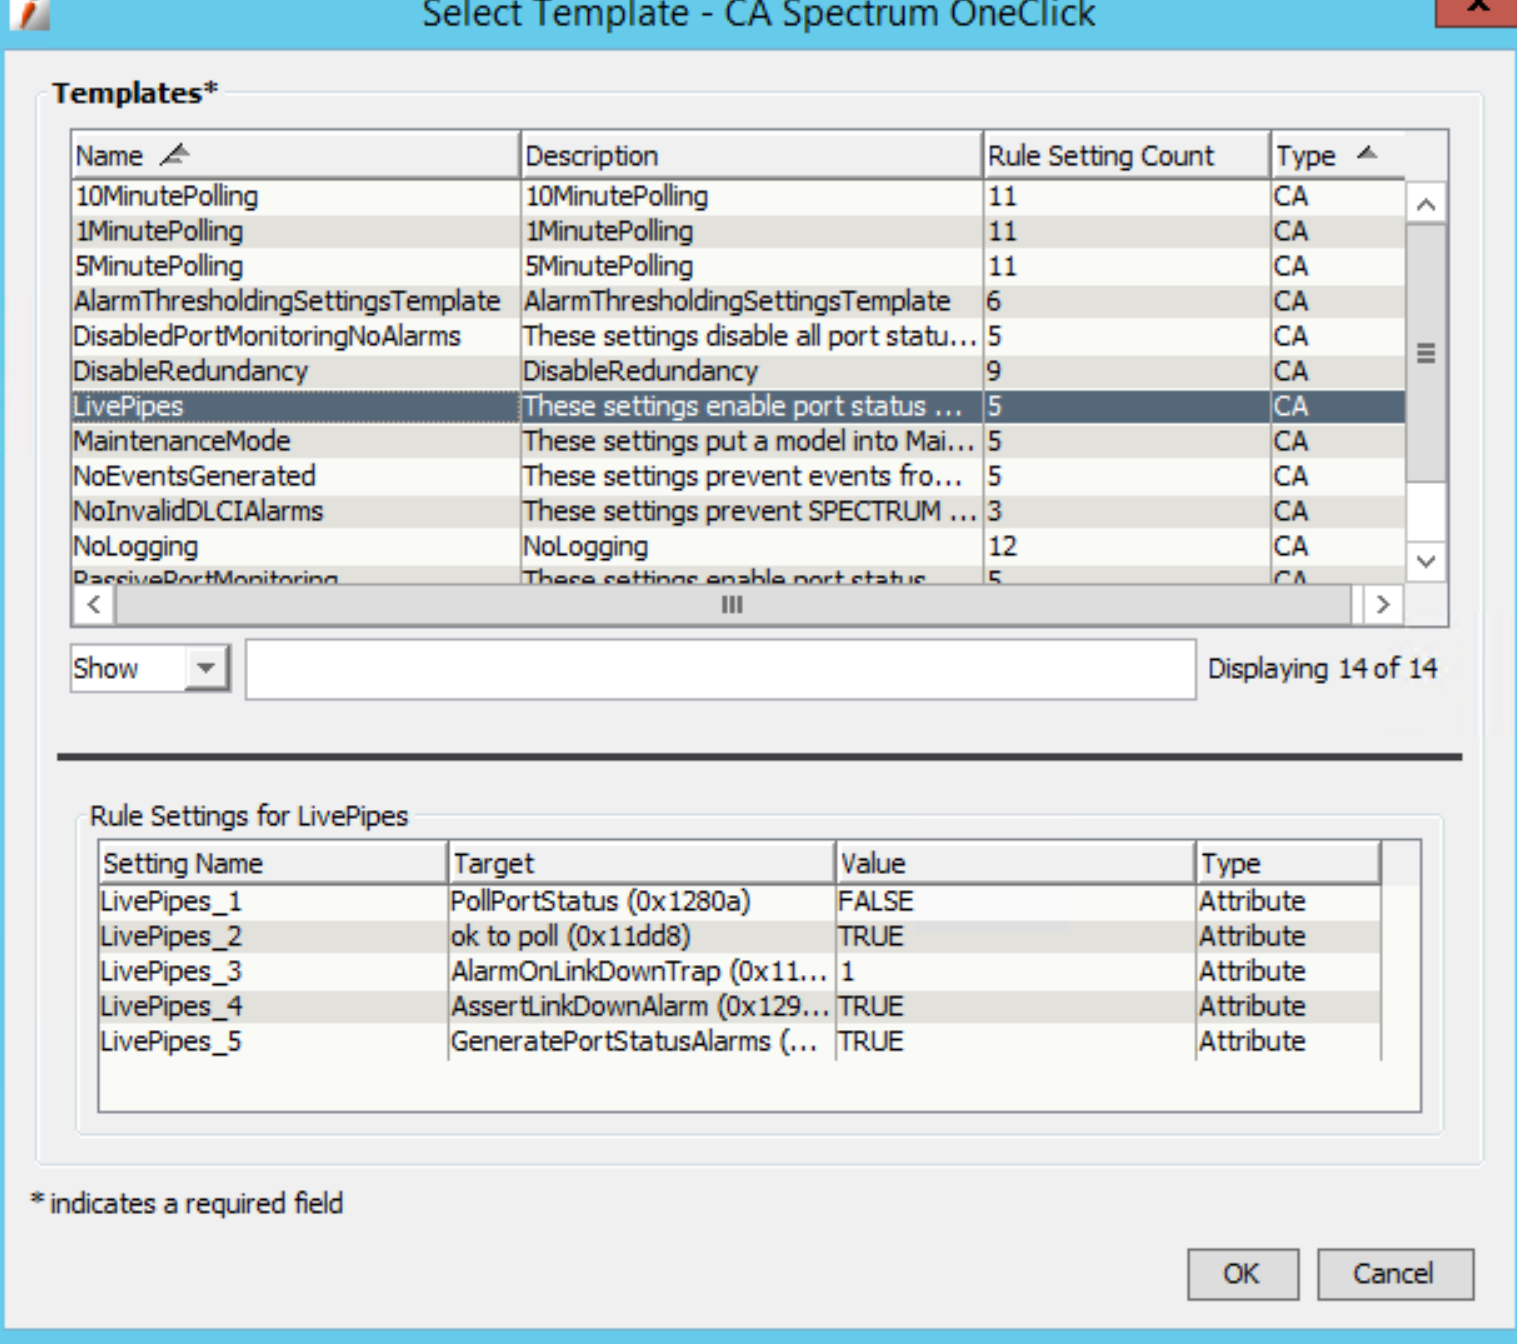Screen dimensions: 1517x1344
Task: Select the LivePipes_5 rule setting
Action: click(171, 1041)
